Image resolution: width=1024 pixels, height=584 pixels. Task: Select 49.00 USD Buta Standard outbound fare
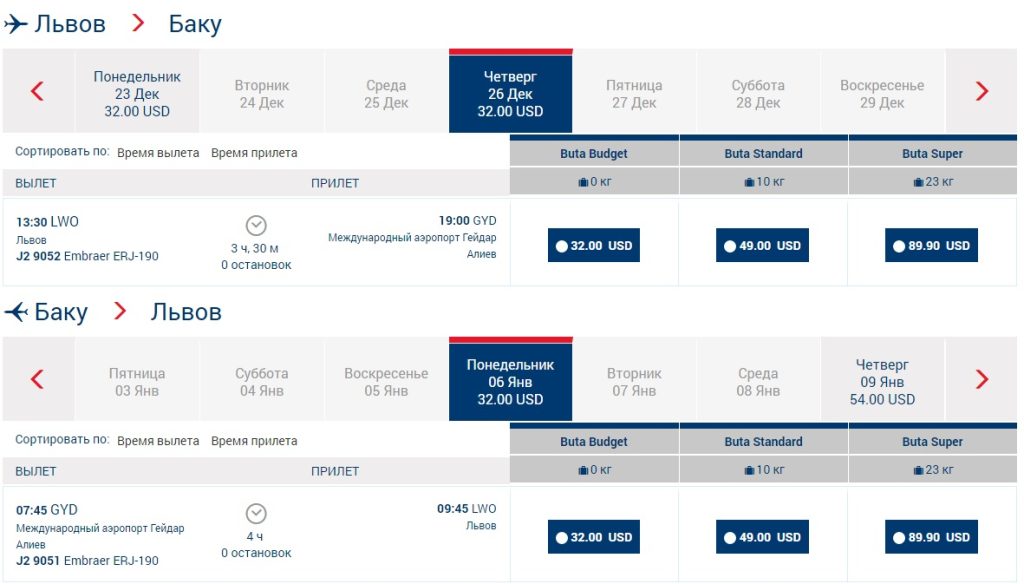pyautogui.click(x=762, y=245)
